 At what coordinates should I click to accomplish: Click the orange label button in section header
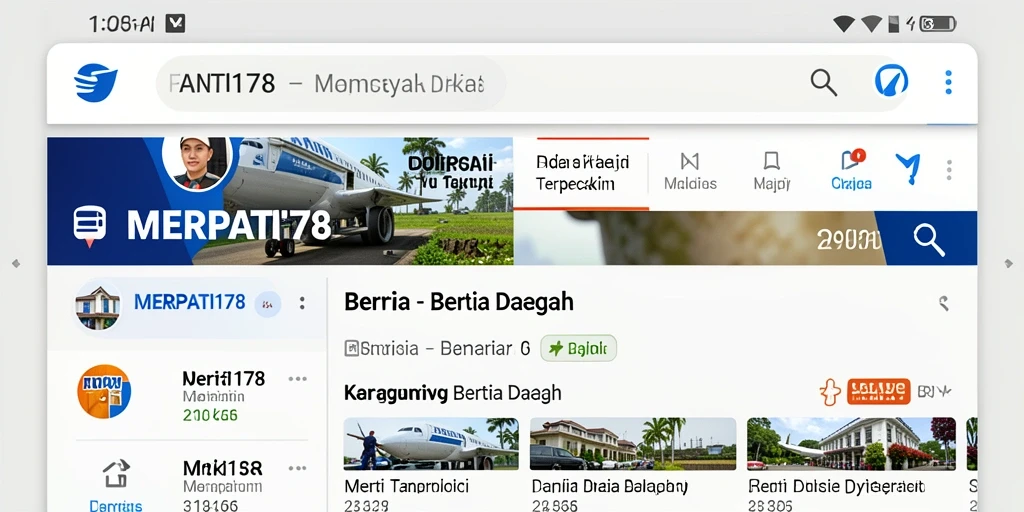click(x=878, y=391)
